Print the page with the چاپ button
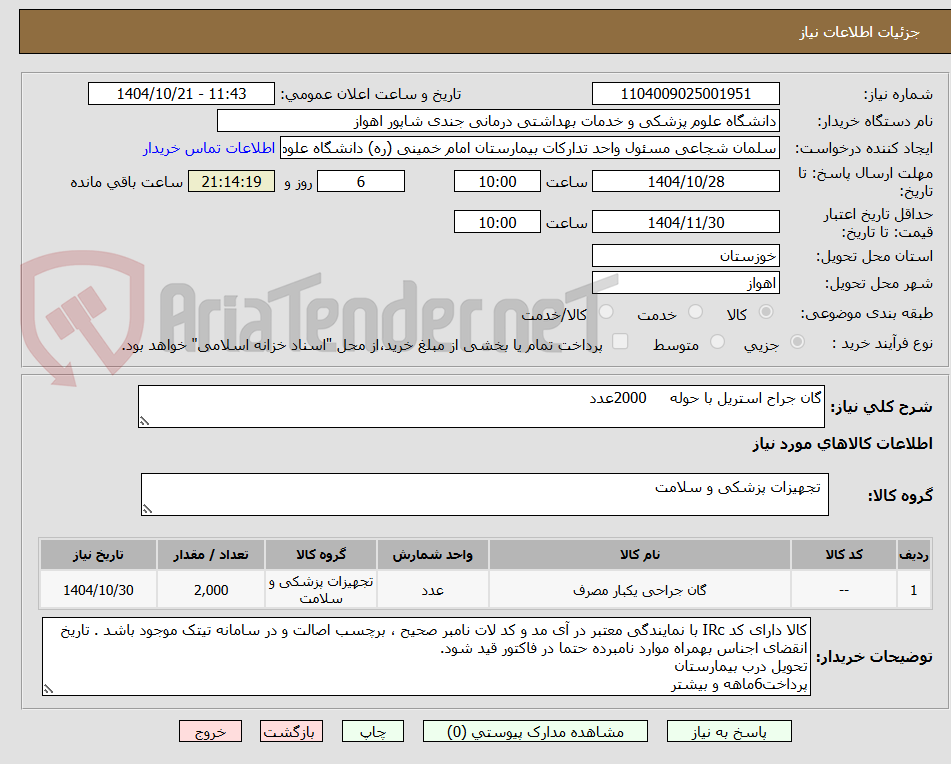This screenshot has height=764, width=951. coord(372,731)
